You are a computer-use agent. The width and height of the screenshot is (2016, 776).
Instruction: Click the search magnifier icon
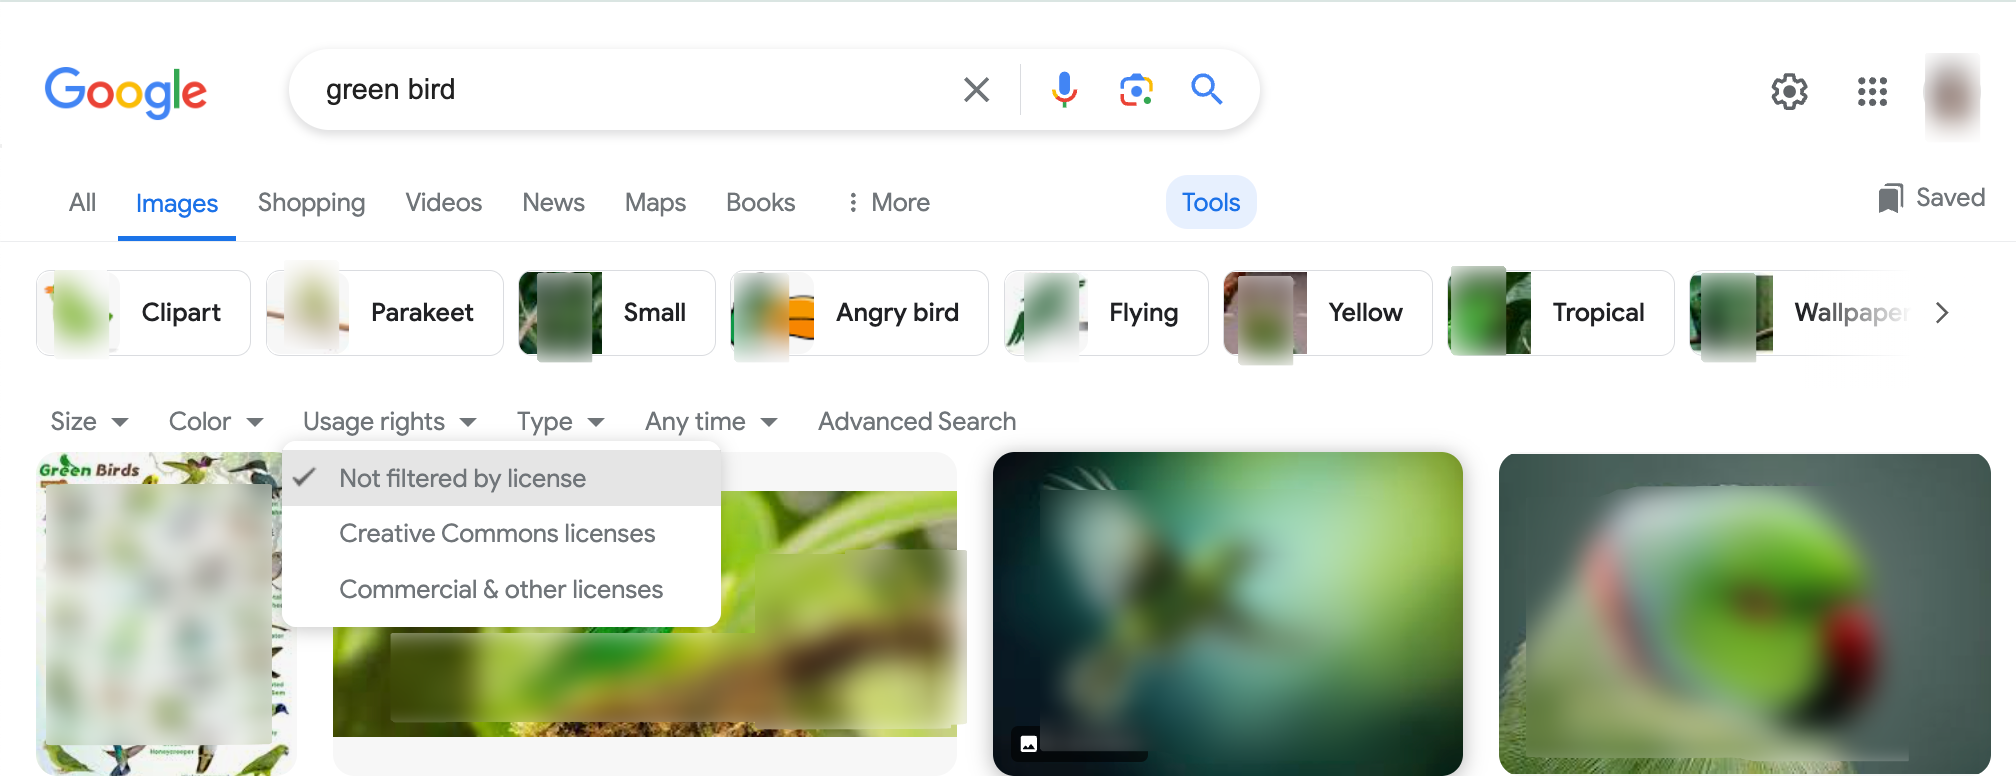[x=1207, y=89]
